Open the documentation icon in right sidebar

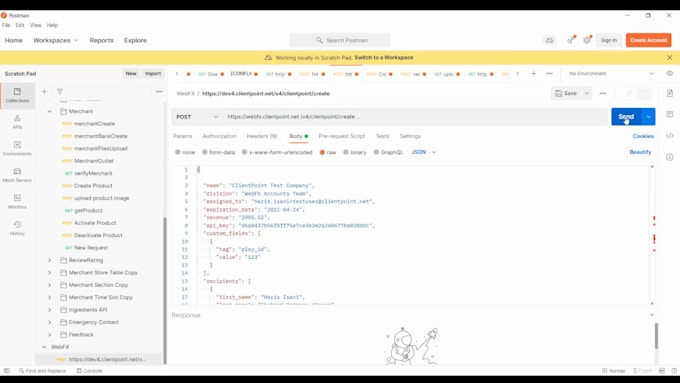(x=670, y=93)
